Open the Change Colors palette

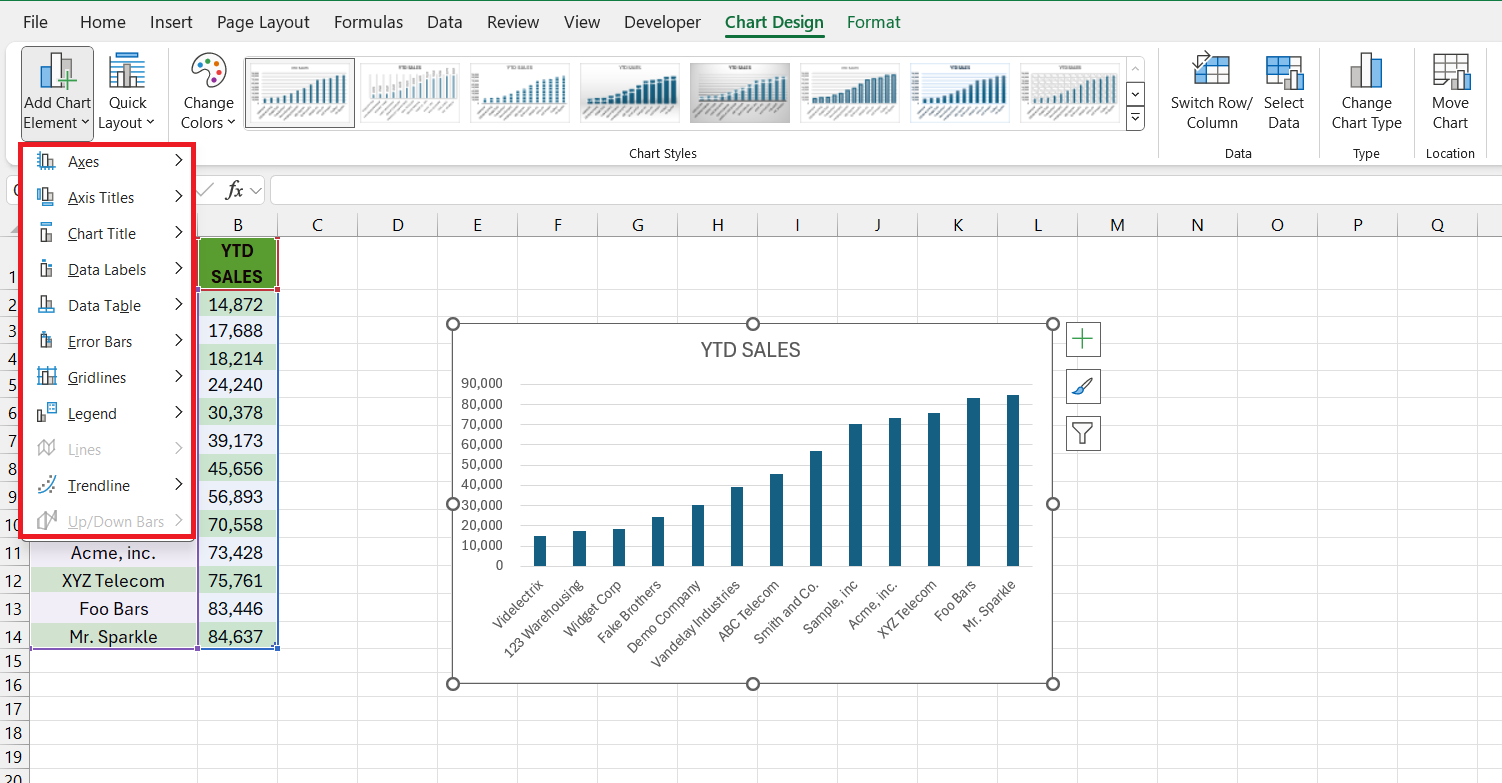pyautogui.click(x=207, y=92)
